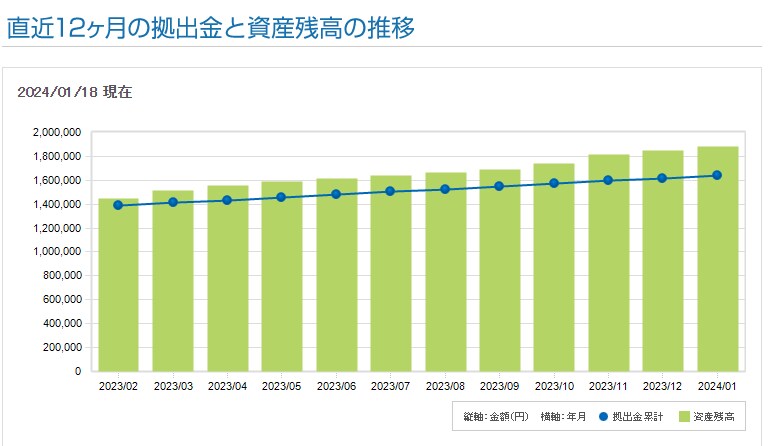Click the 2024/01 contribution data point
Screen dimensions: 768x446
pos(717,175)
